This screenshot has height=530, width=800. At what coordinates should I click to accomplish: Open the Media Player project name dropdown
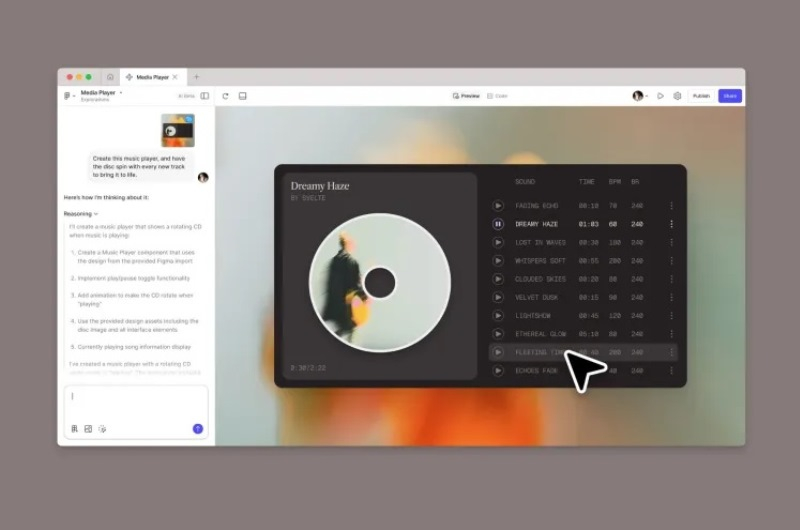[121, 93]
